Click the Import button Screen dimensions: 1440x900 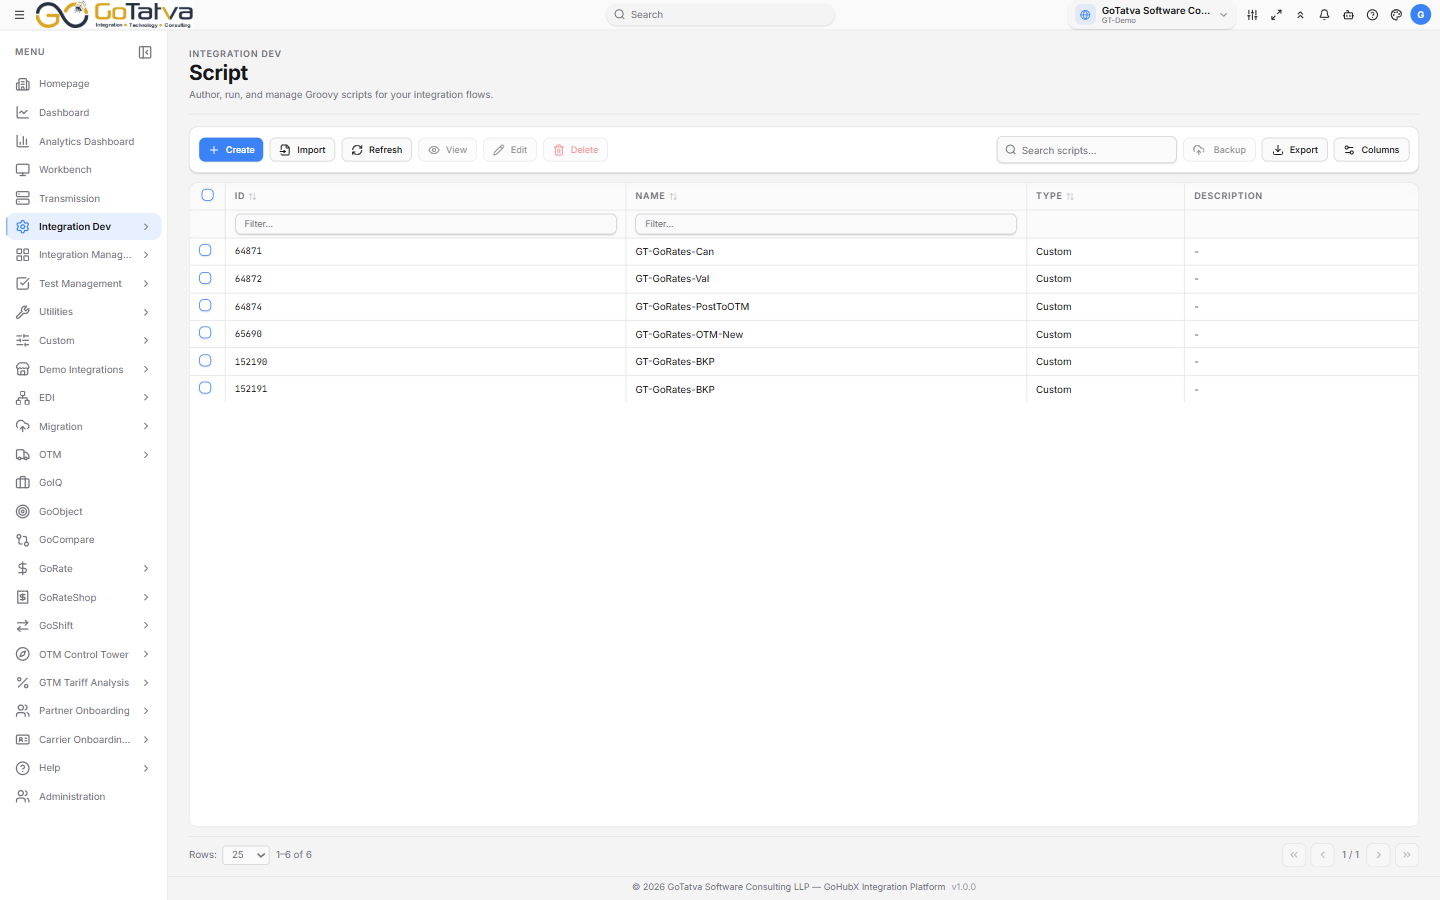click(302, 150)
